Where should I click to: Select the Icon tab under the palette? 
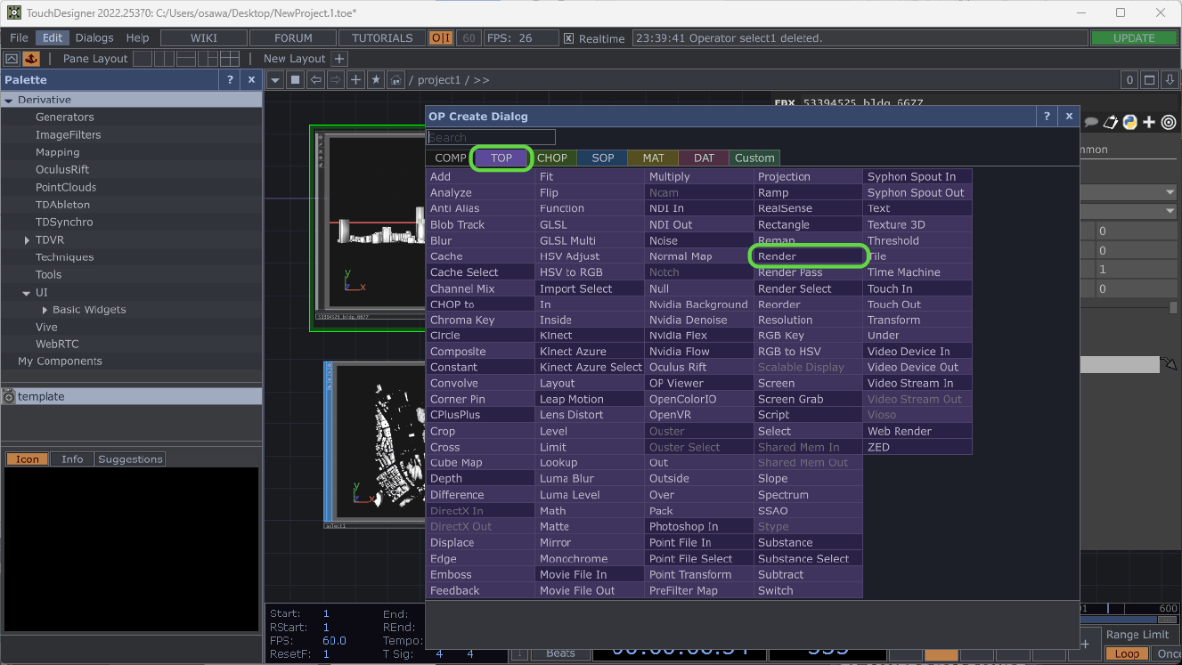pos(27,459)
